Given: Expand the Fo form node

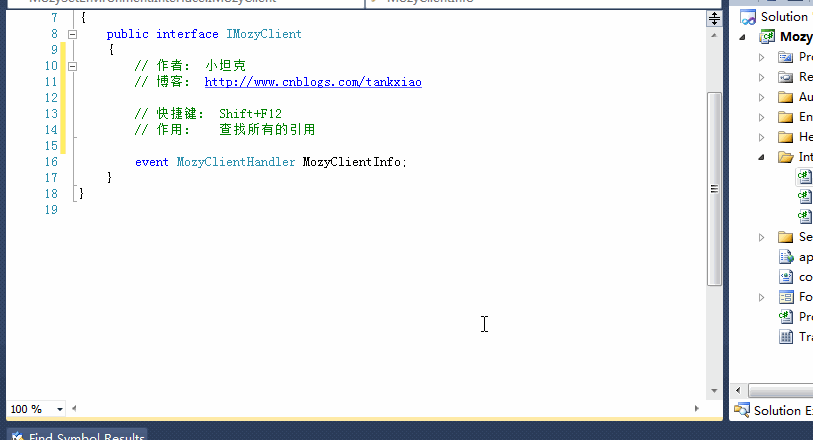Looking at the screenshot, I should (x=761, y=297).
